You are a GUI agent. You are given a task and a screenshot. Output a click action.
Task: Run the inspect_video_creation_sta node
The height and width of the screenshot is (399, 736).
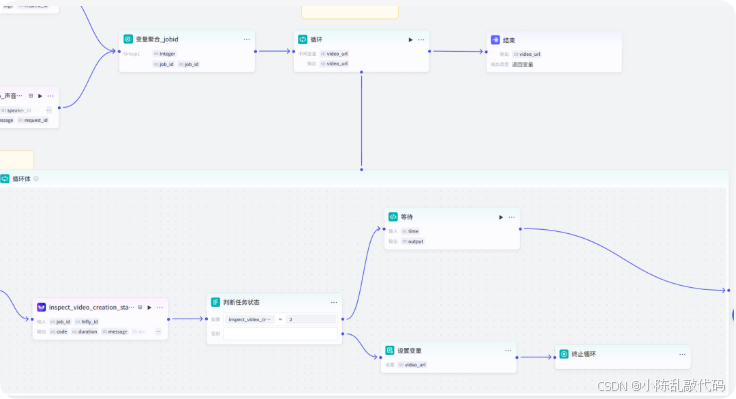(149, 307)
